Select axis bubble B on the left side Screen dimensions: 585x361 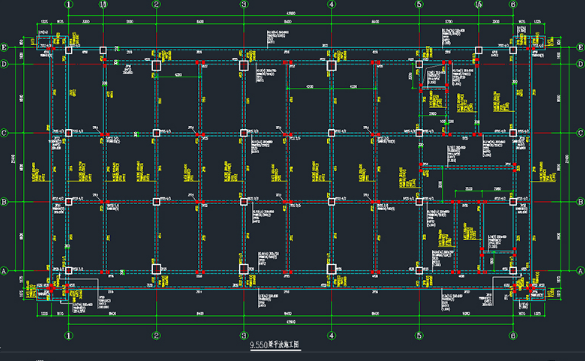[4, 202]
